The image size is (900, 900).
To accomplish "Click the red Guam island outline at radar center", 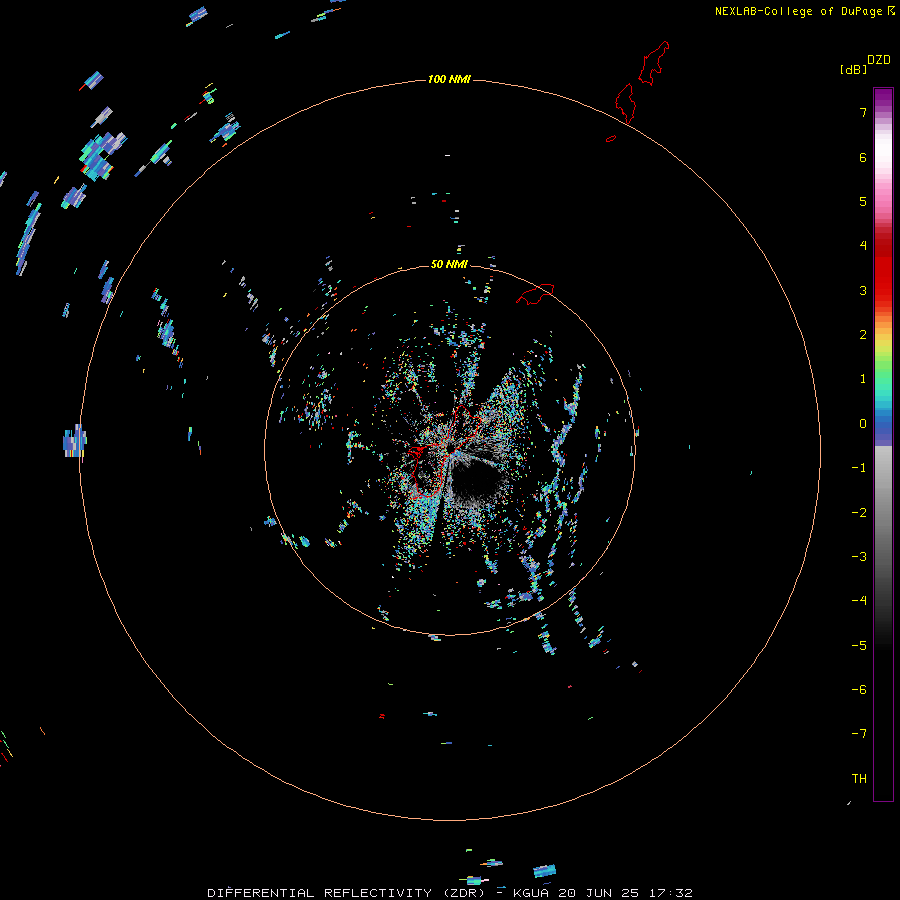I will coord(447,451).
